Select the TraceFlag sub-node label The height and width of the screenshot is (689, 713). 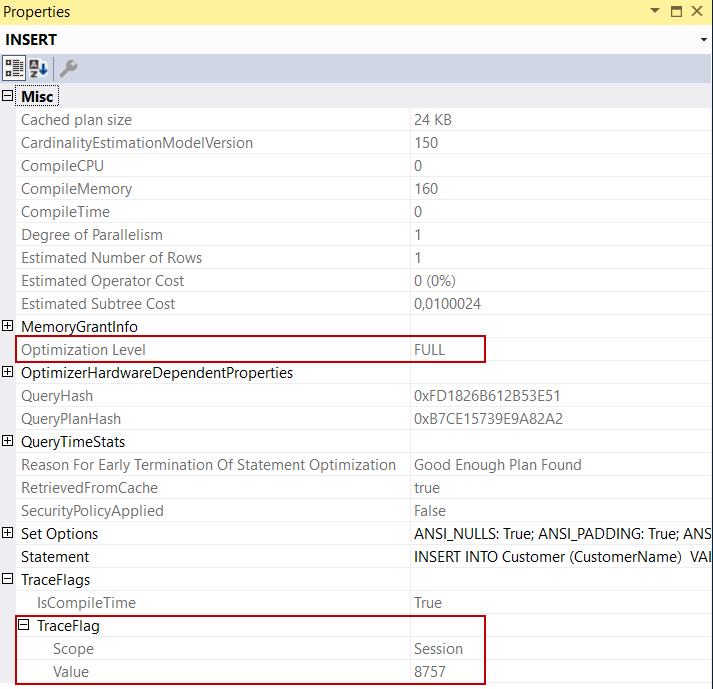(68, 625)
